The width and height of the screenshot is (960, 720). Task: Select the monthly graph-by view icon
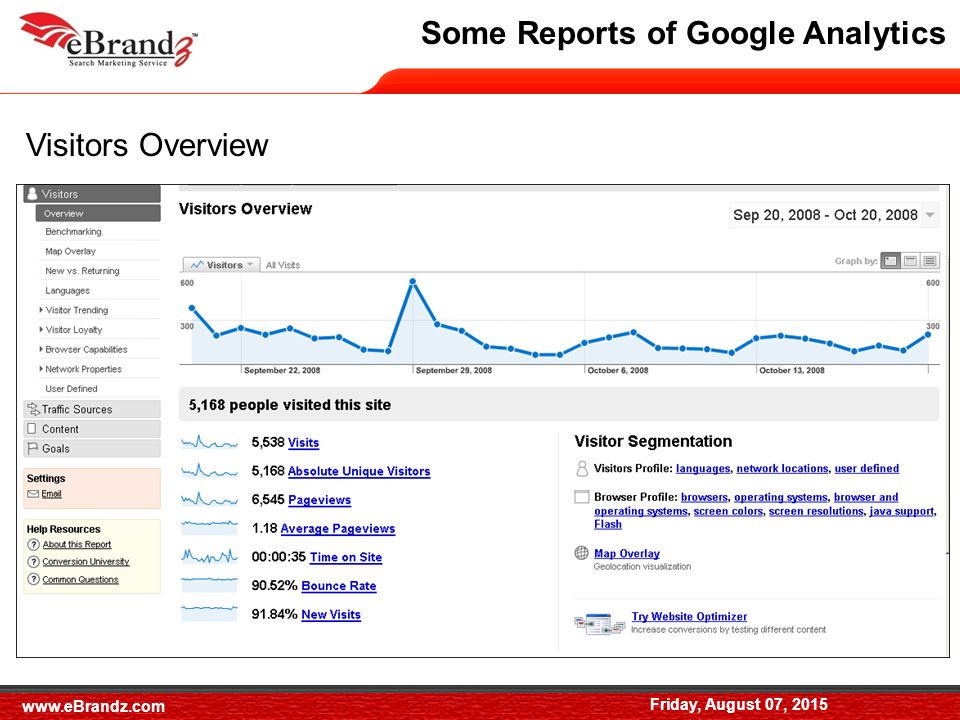pyautogui.click(x=930, y=261)
